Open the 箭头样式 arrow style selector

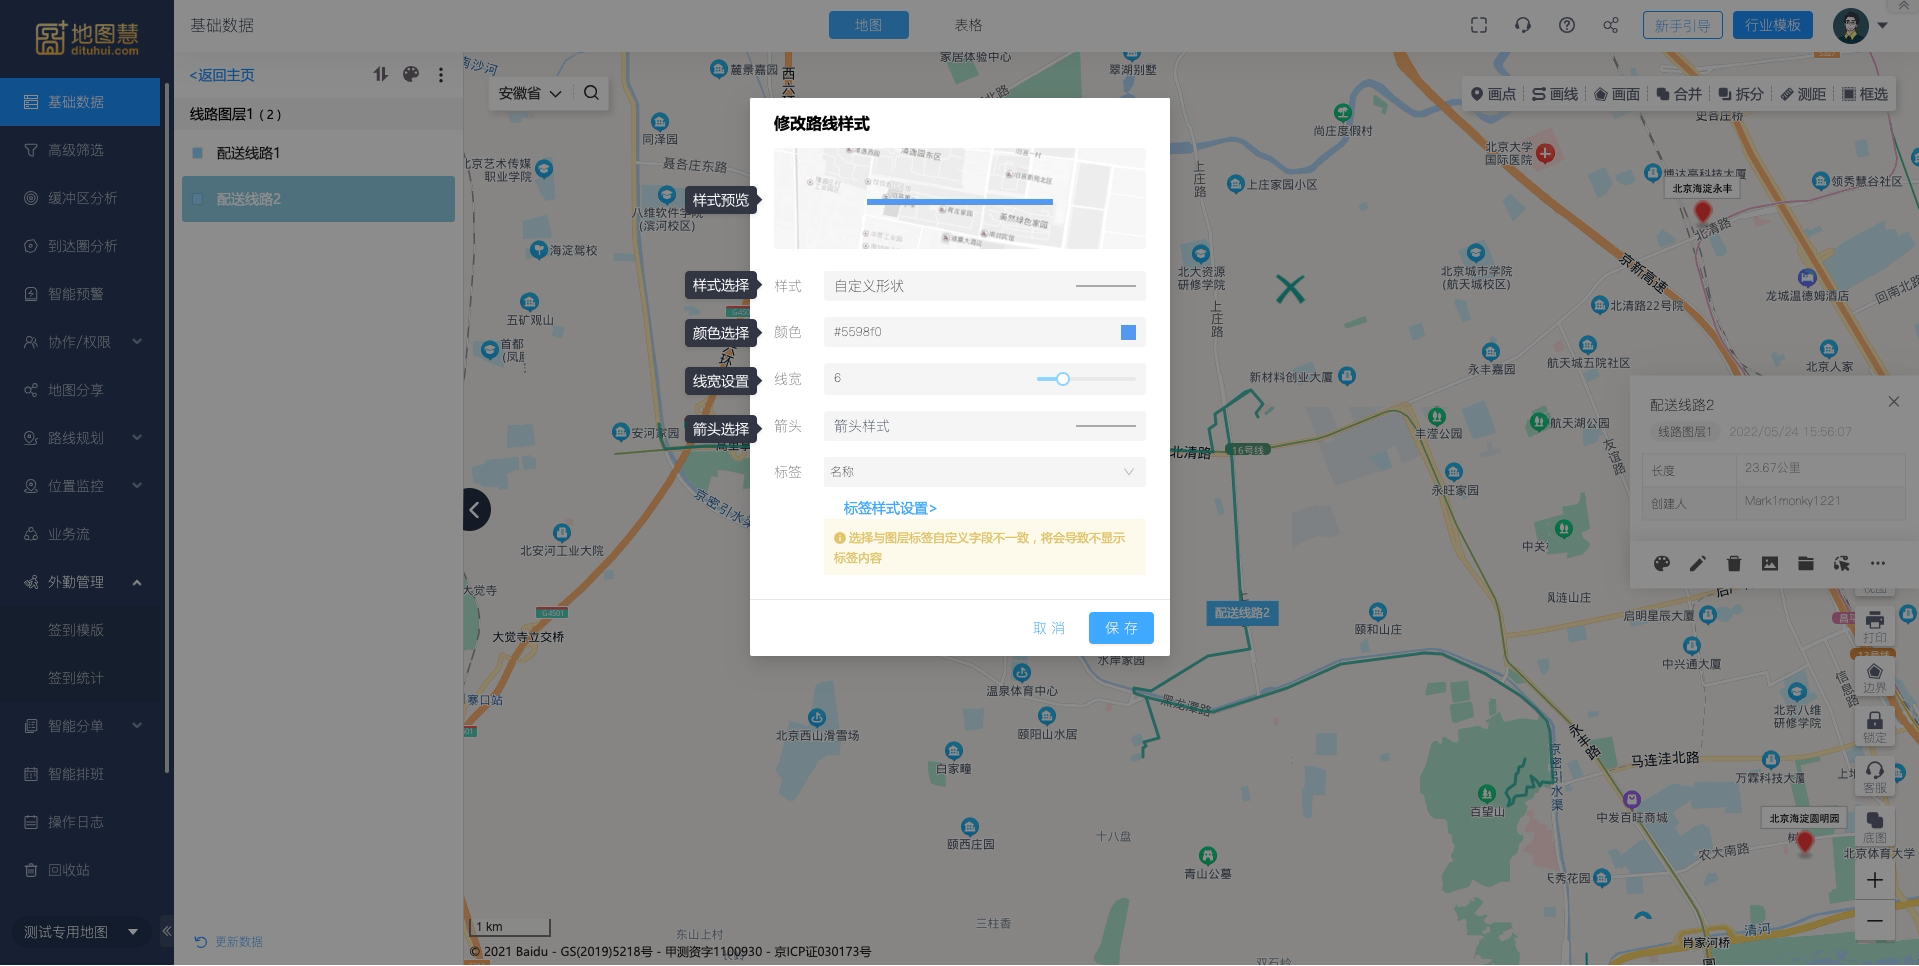coord(984,426)
